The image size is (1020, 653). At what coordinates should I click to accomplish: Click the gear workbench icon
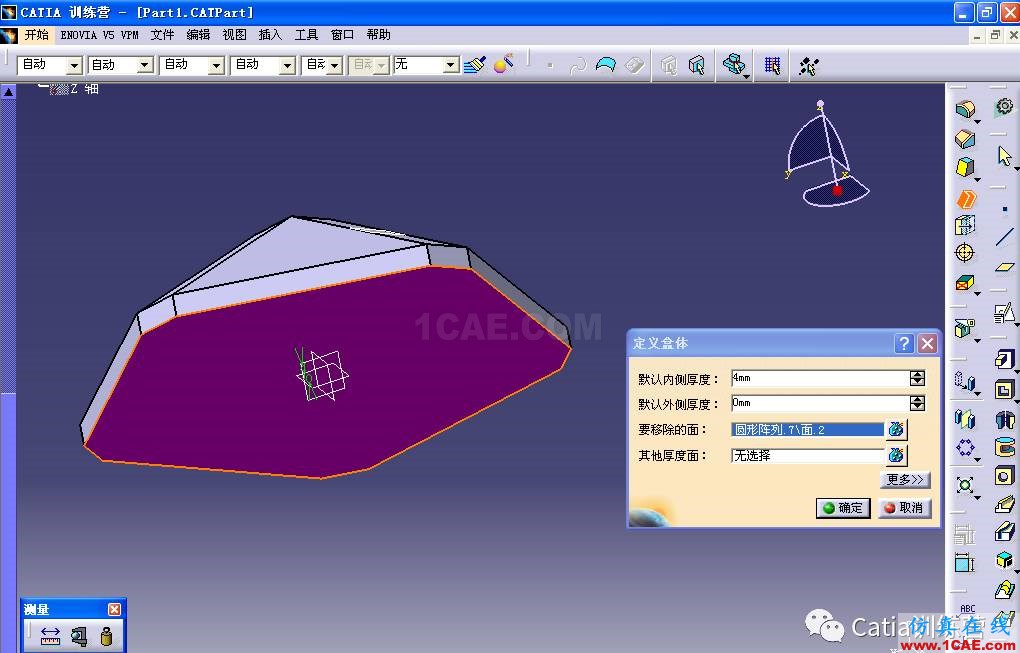(1005, 107)
